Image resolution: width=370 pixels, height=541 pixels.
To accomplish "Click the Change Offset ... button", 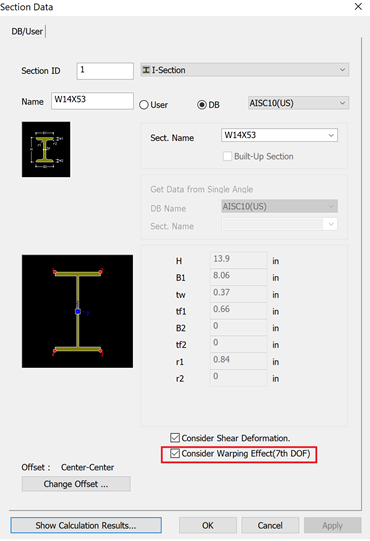I will (x=76, y=484).
